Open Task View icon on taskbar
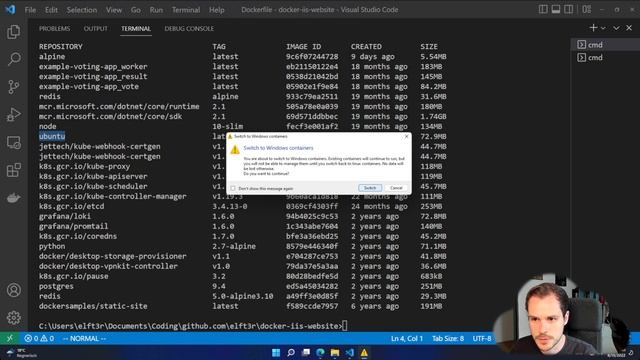This screenshot has width=640, height=360. click(x=305, y=353)
